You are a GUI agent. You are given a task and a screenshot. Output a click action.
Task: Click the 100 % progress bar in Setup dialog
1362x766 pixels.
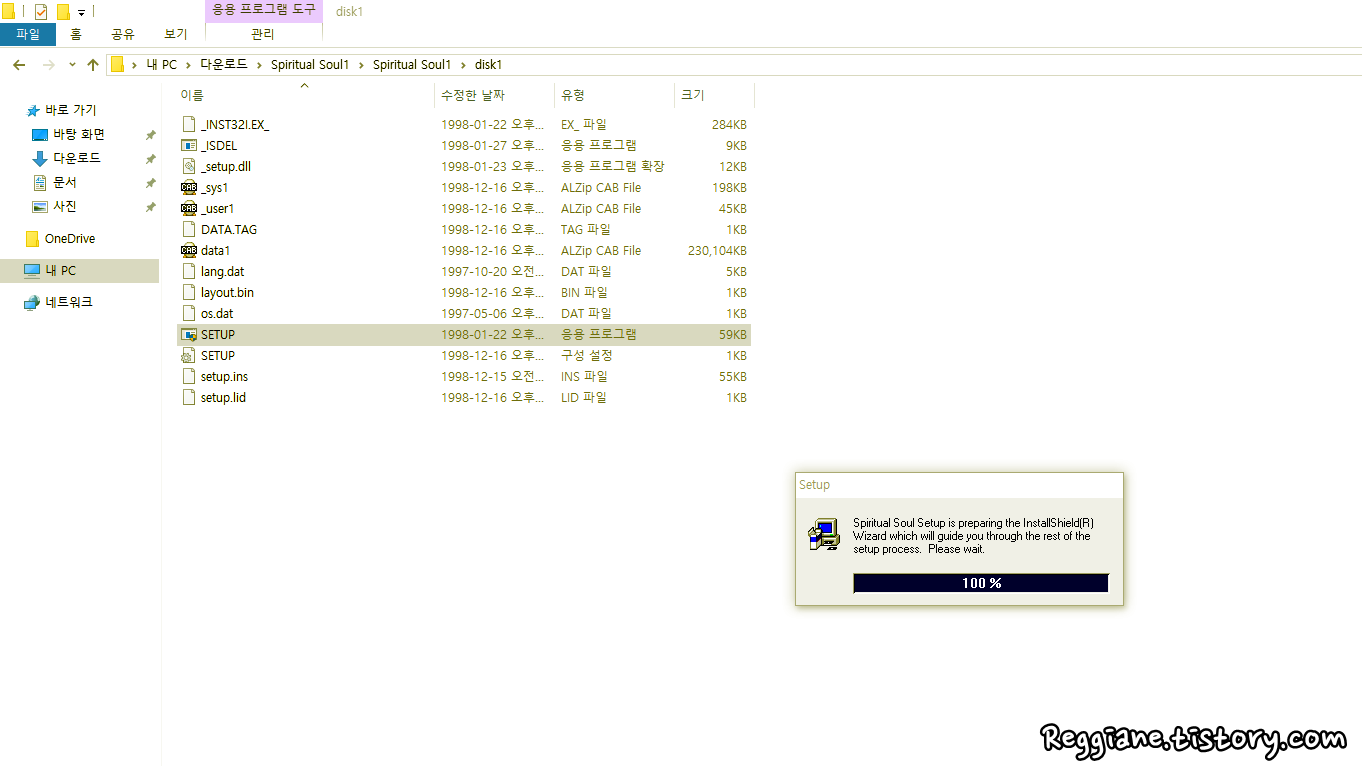coord(981,583)
